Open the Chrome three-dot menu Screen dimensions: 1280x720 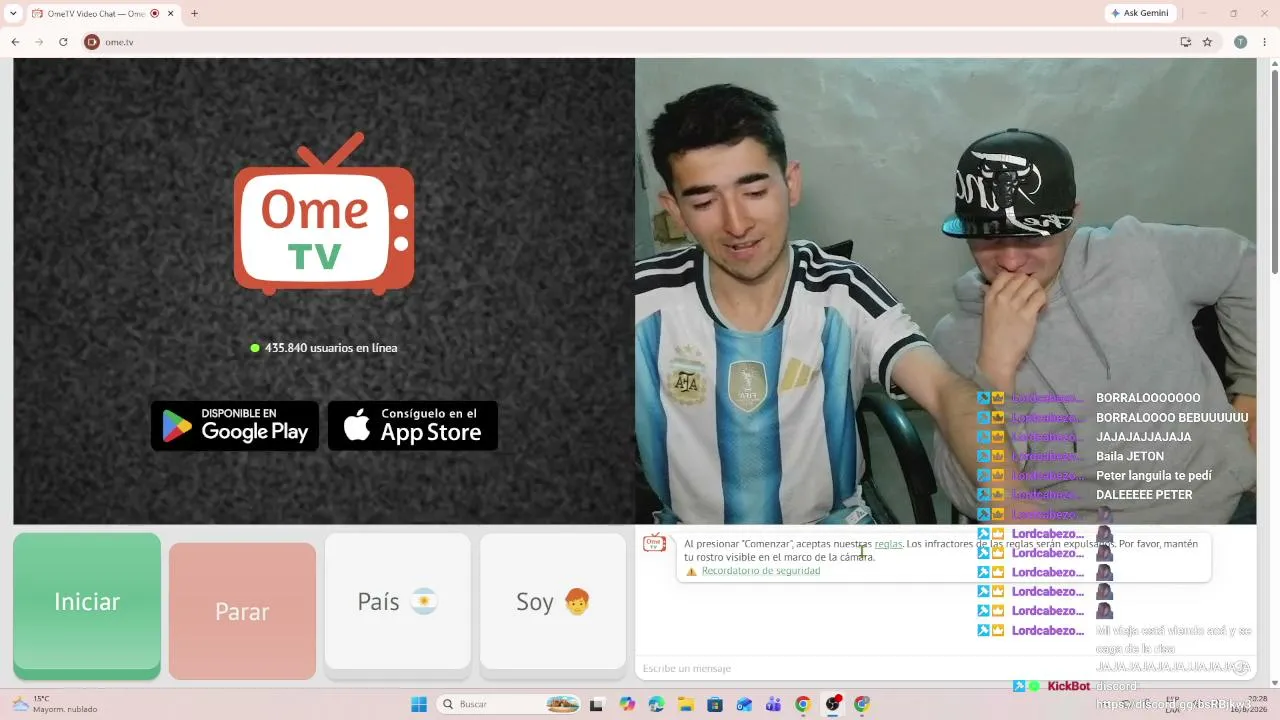[1265, 42]
